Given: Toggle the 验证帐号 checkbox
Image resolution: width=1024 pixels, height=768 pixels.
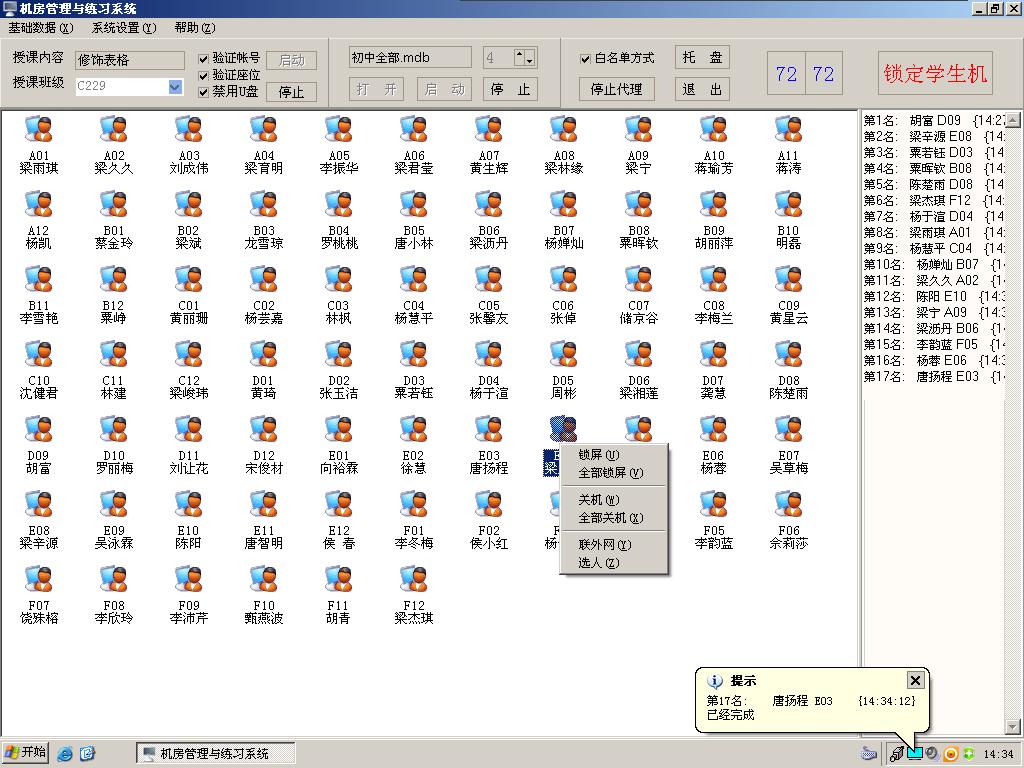Looking at the screenshot, I should coord(204,59).
